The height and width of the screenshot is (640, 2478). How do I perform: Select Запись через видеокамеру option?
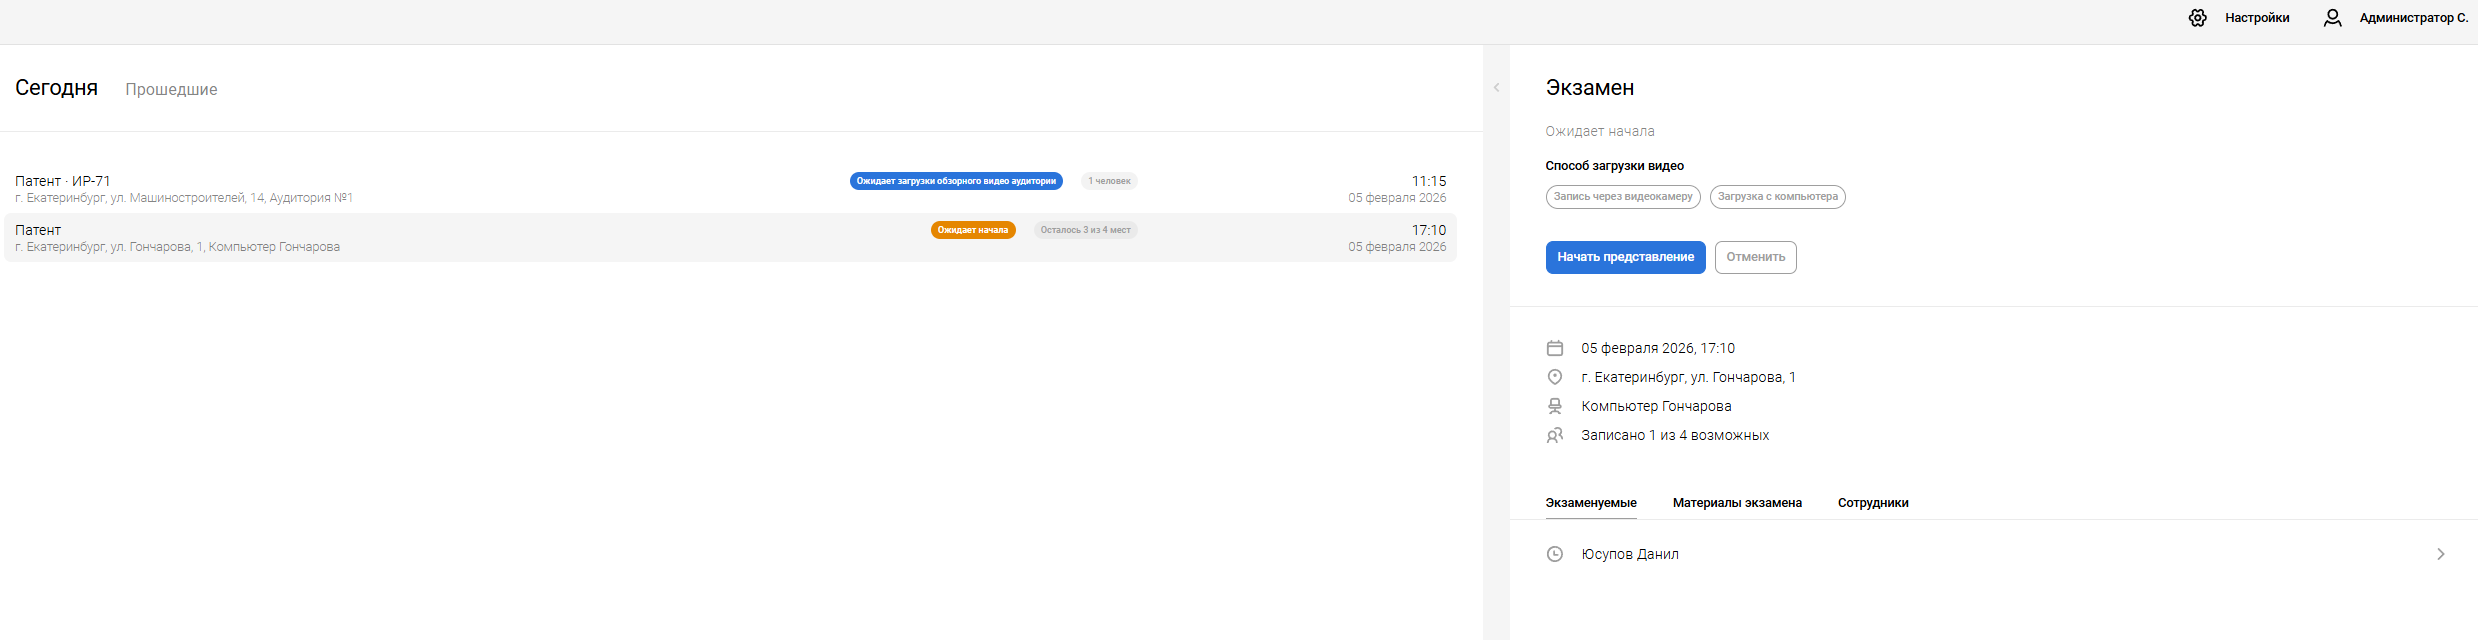click(x=1622, y=197)
